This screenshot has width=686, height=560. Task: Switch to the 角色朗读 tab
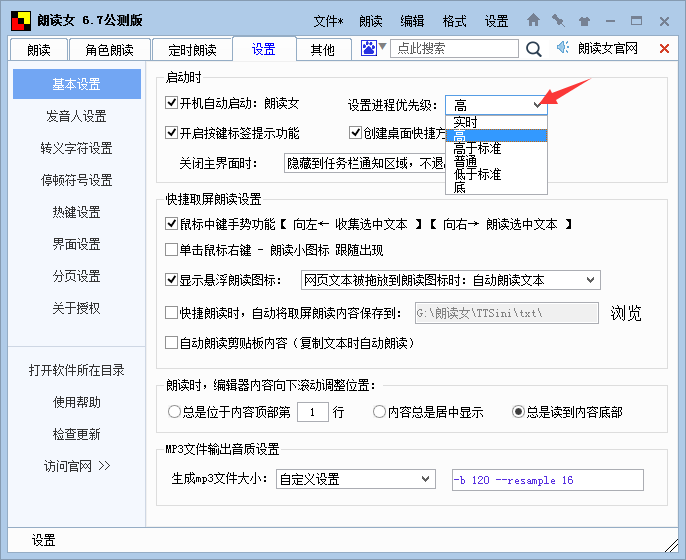(x=116, y=50)
